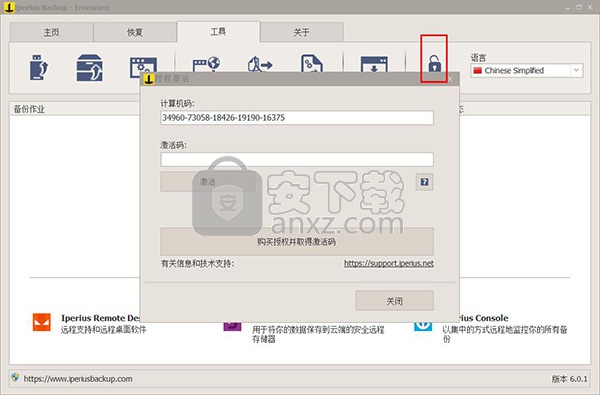The image size is (600, 395).
Task: Click the 备份作业 column header
Action: [x=75, y=109]
